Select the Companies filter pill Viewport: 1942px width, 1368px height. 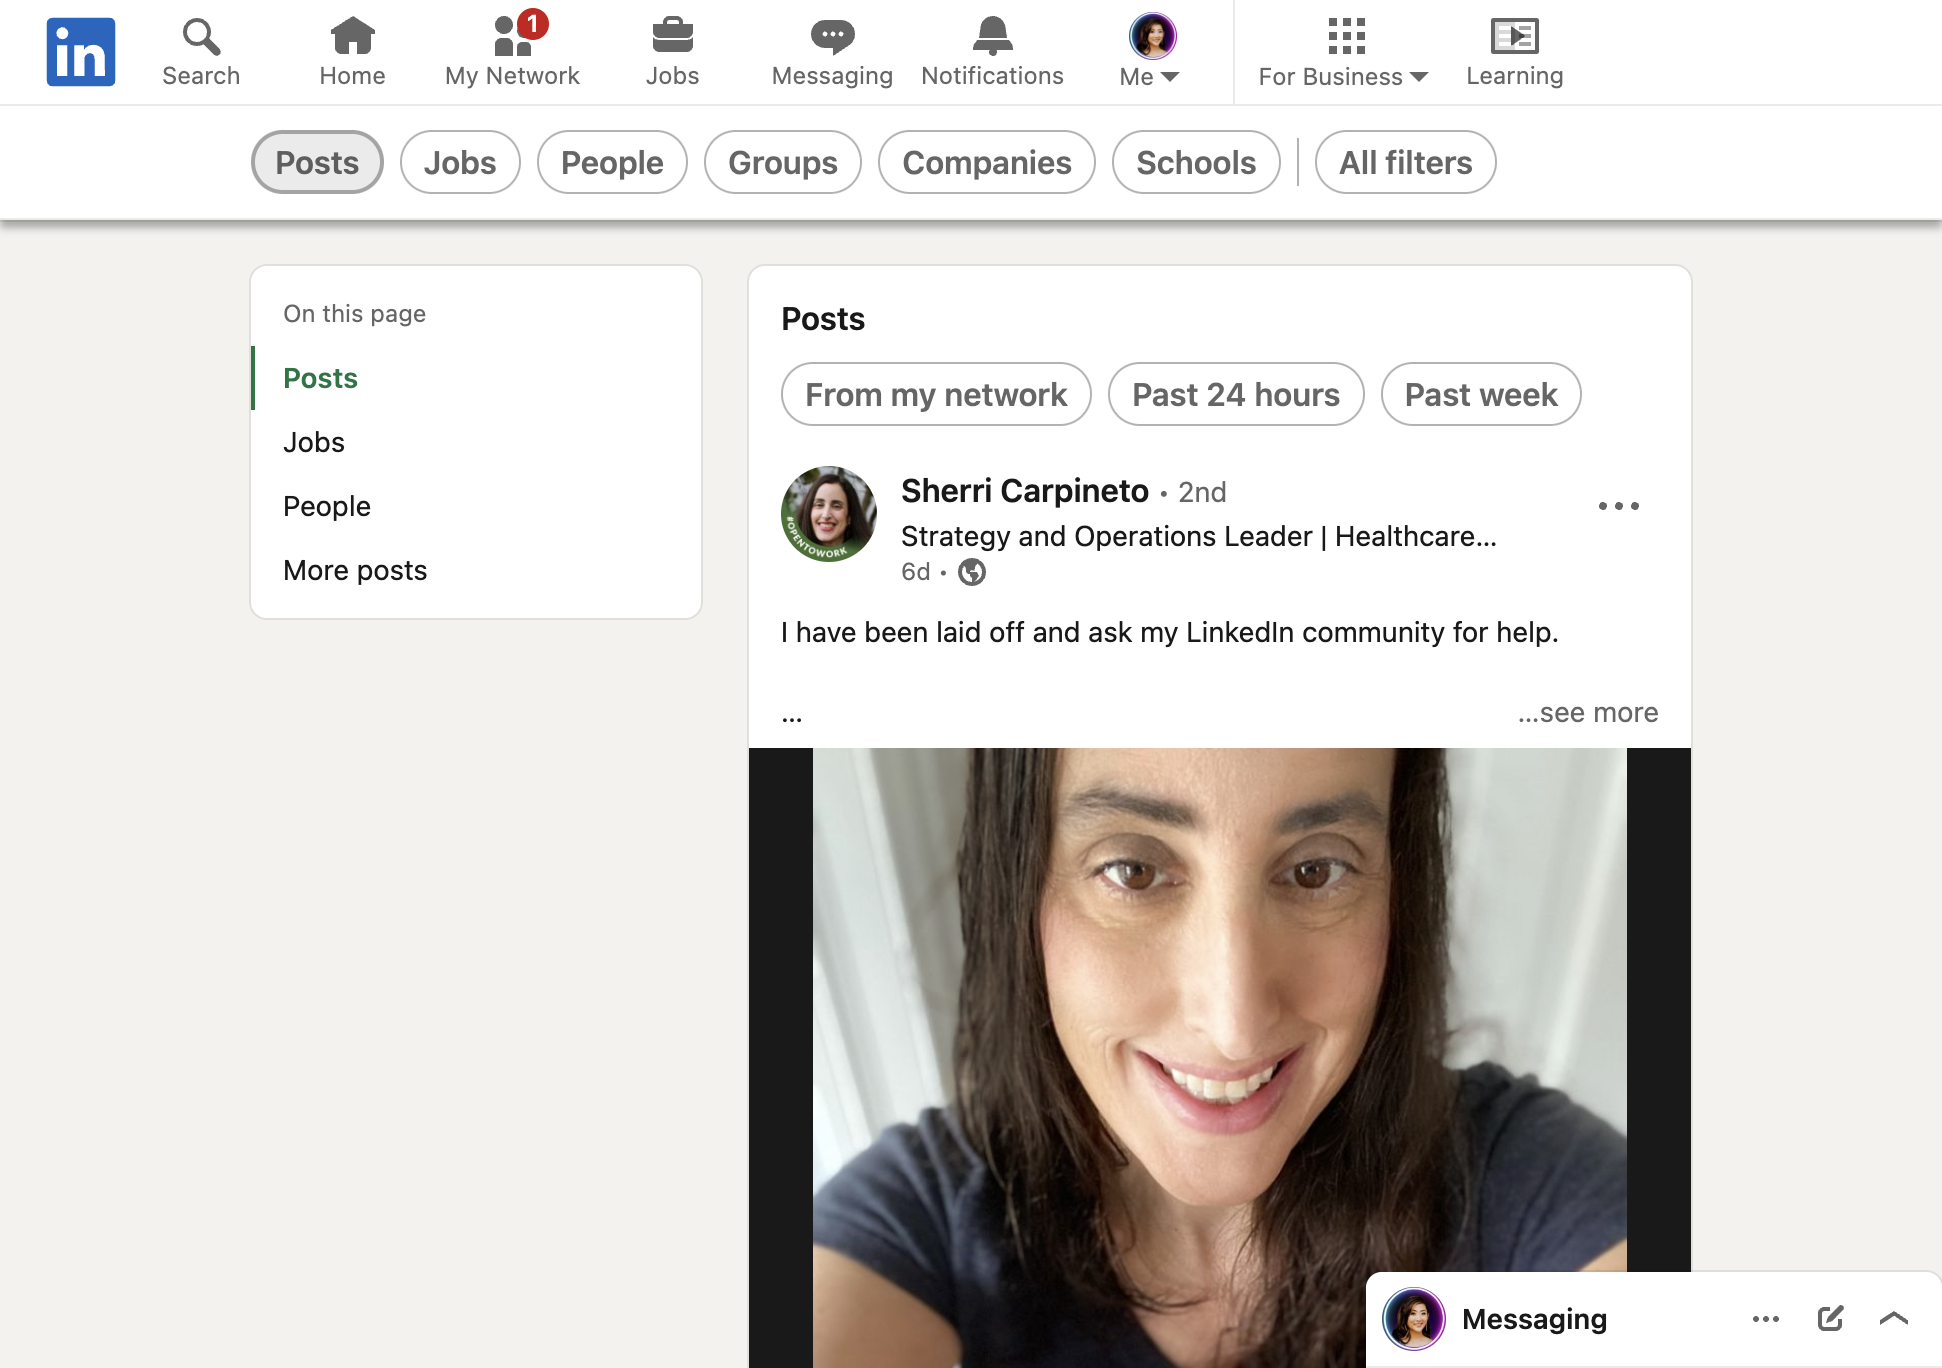click(x=987, y=162)
